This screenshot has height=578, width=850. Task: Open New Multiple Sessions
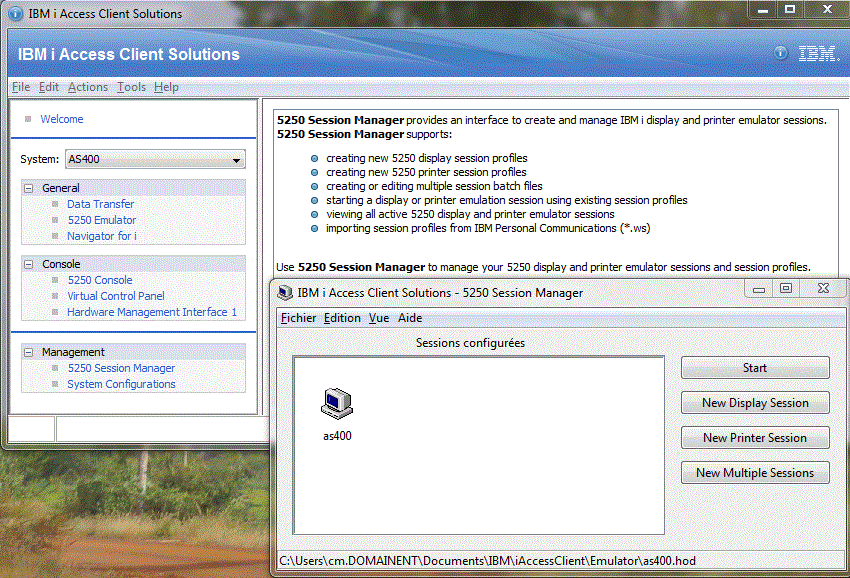755,472
